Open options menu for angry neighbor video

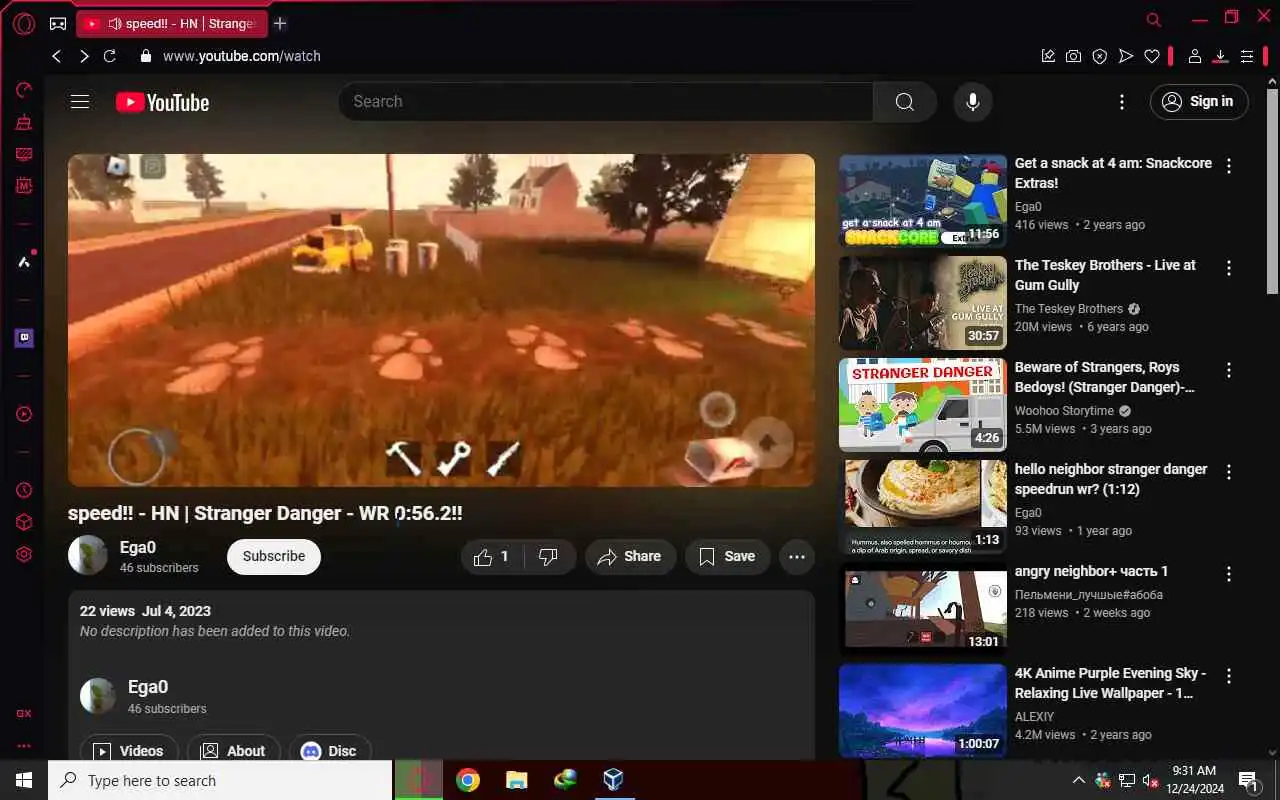(x=1229, y=574)
